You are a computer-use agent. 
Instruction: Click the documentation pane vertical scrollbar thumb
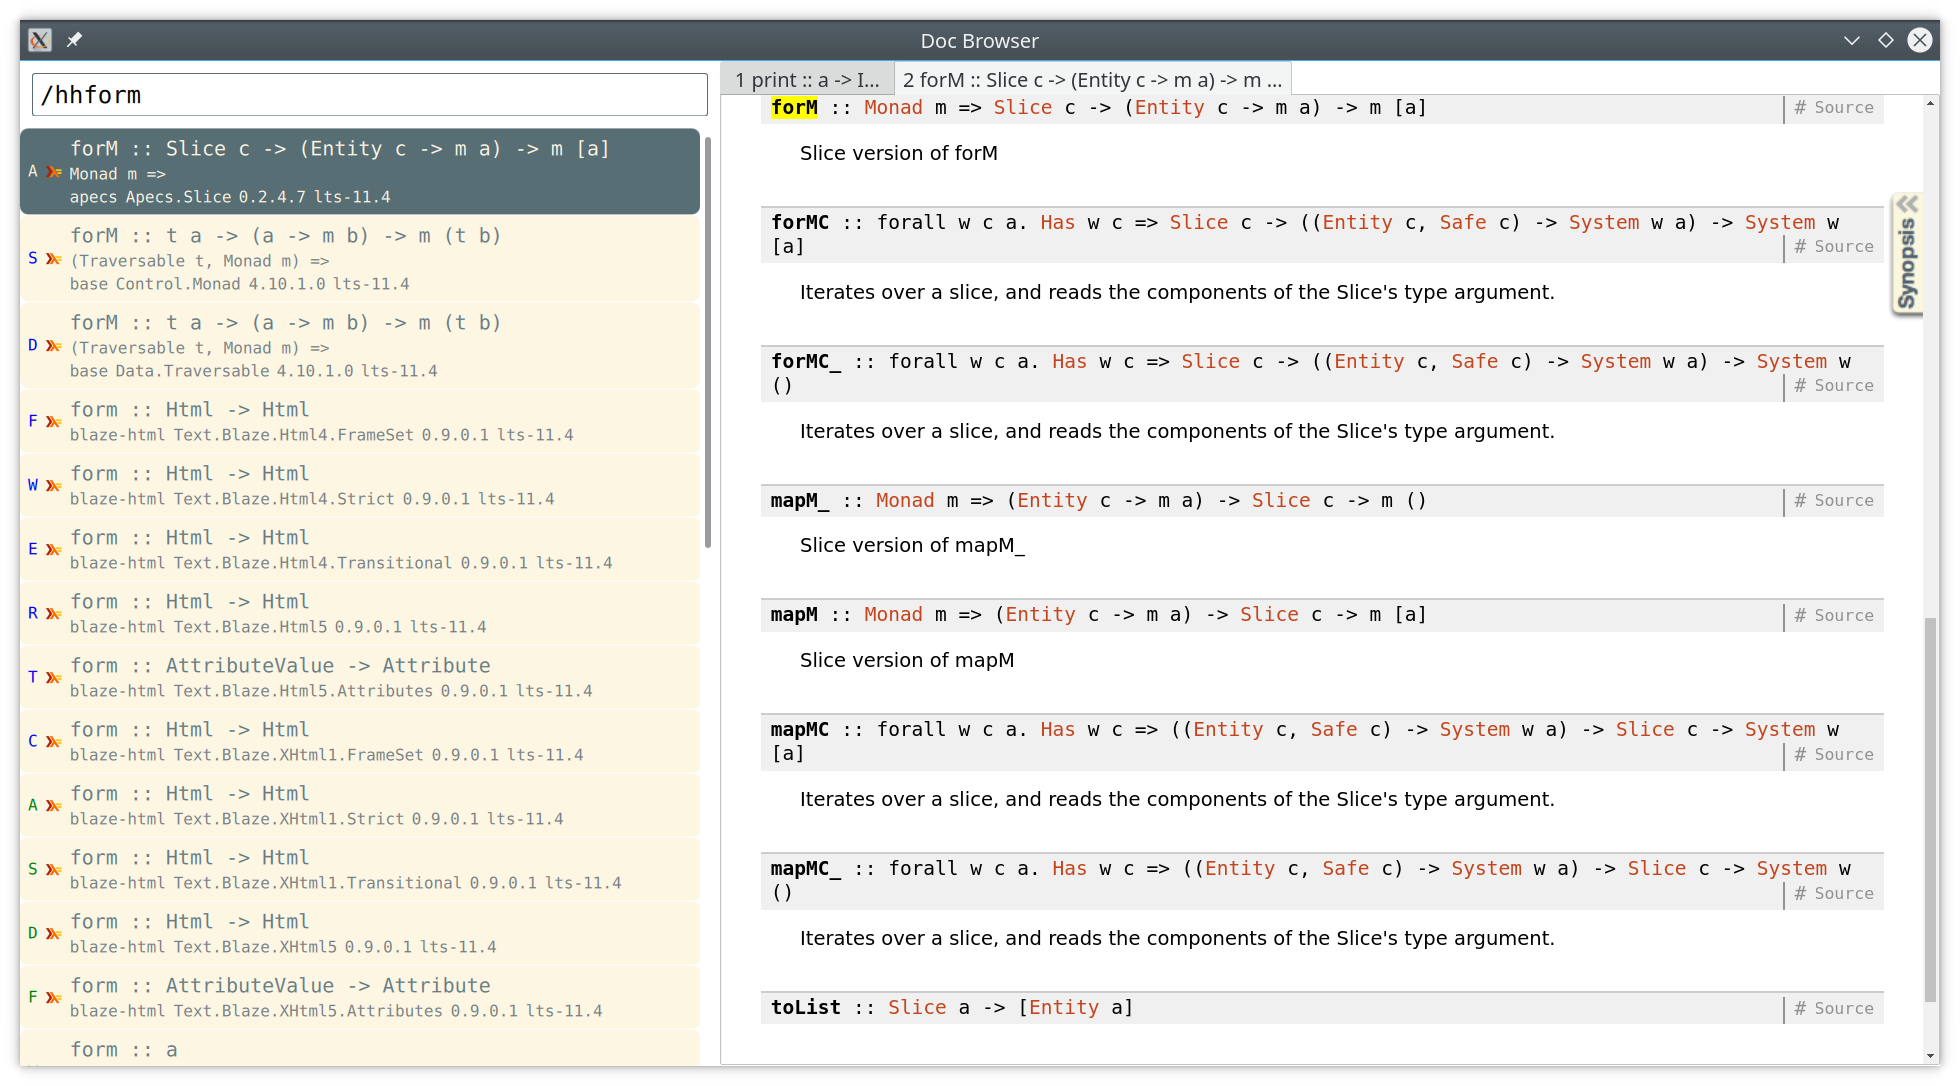click(1930, 810)
